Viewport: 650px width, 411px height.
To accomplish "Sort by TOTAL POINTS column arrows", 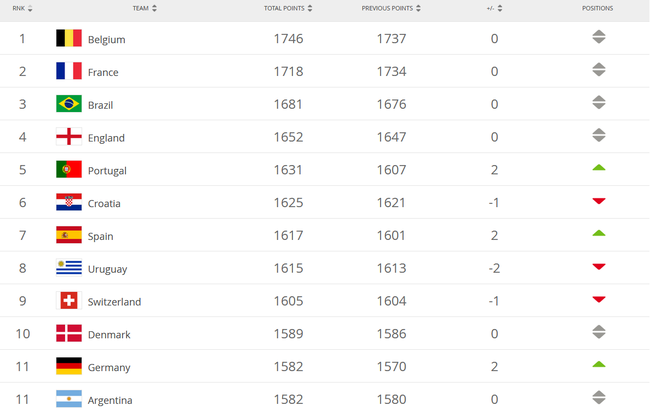I will point(310,8).
